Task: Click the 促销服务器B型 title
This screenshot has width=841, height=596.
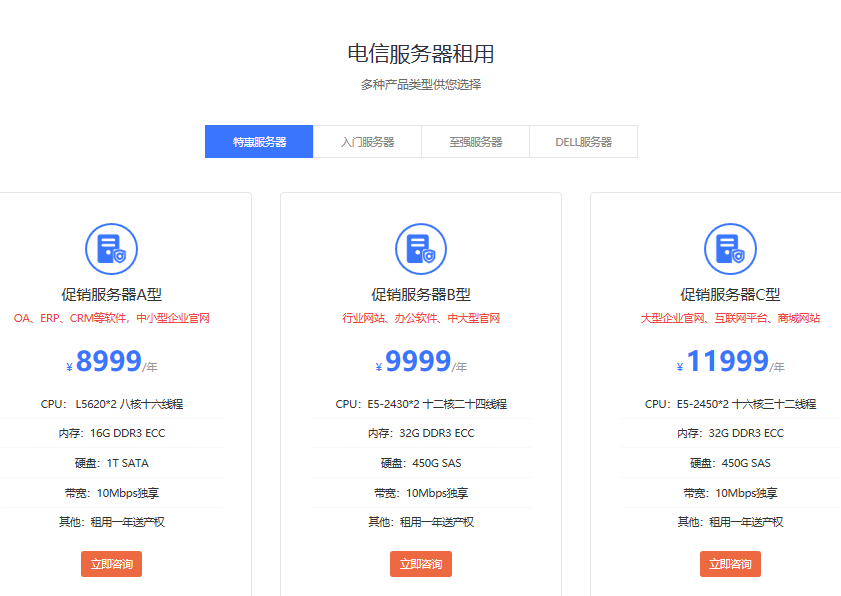Action: pos(421,295)
